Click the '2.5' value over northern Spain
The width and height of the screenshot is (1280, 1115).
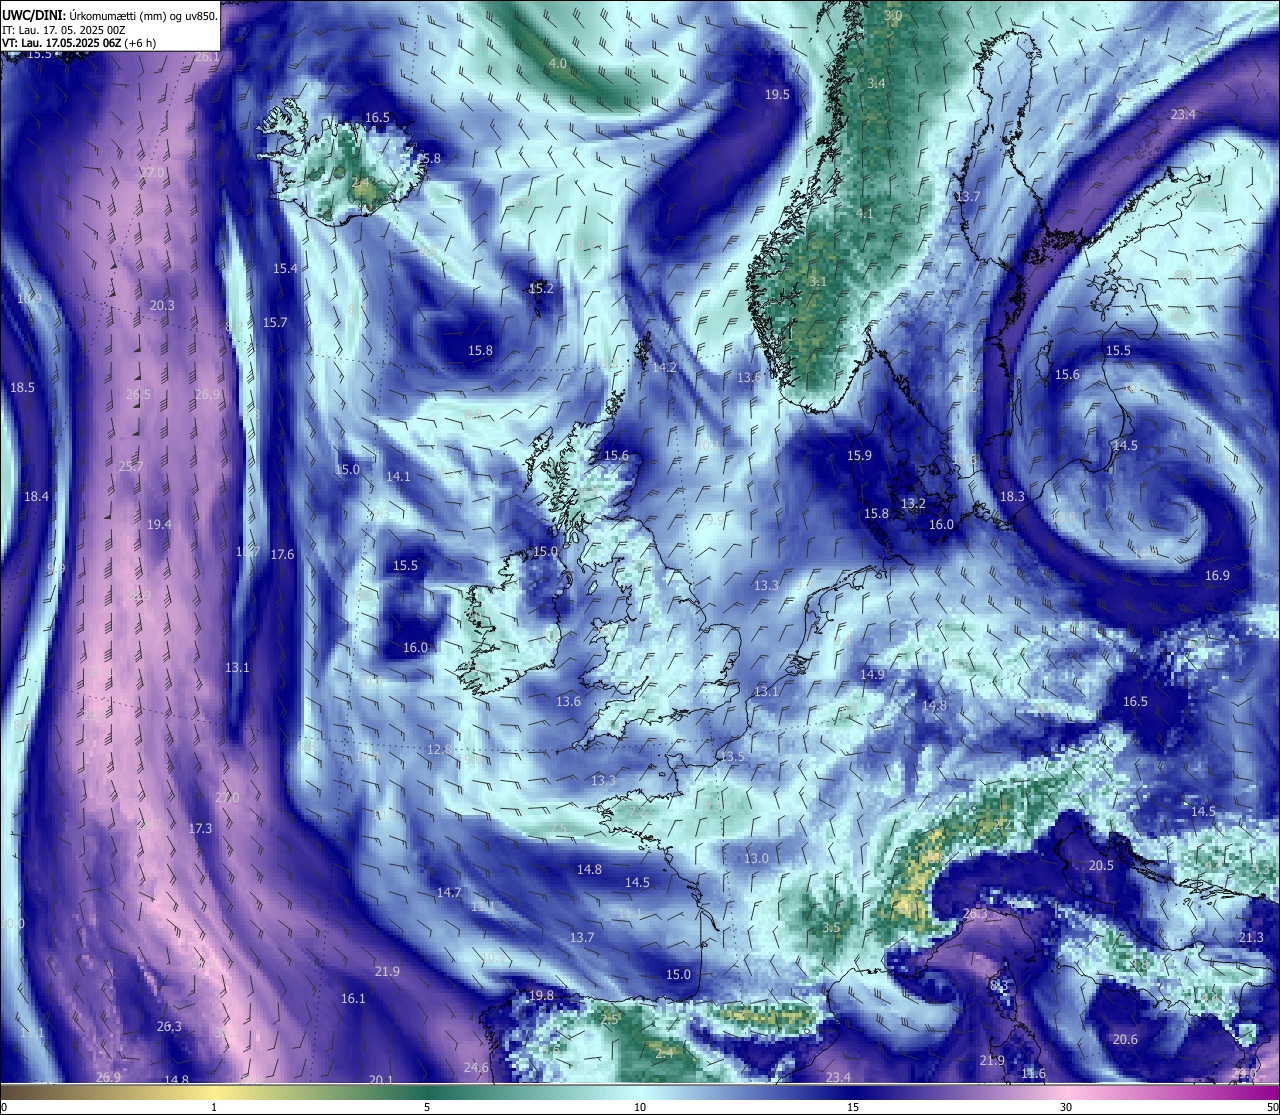click(x=610, y=1019)
